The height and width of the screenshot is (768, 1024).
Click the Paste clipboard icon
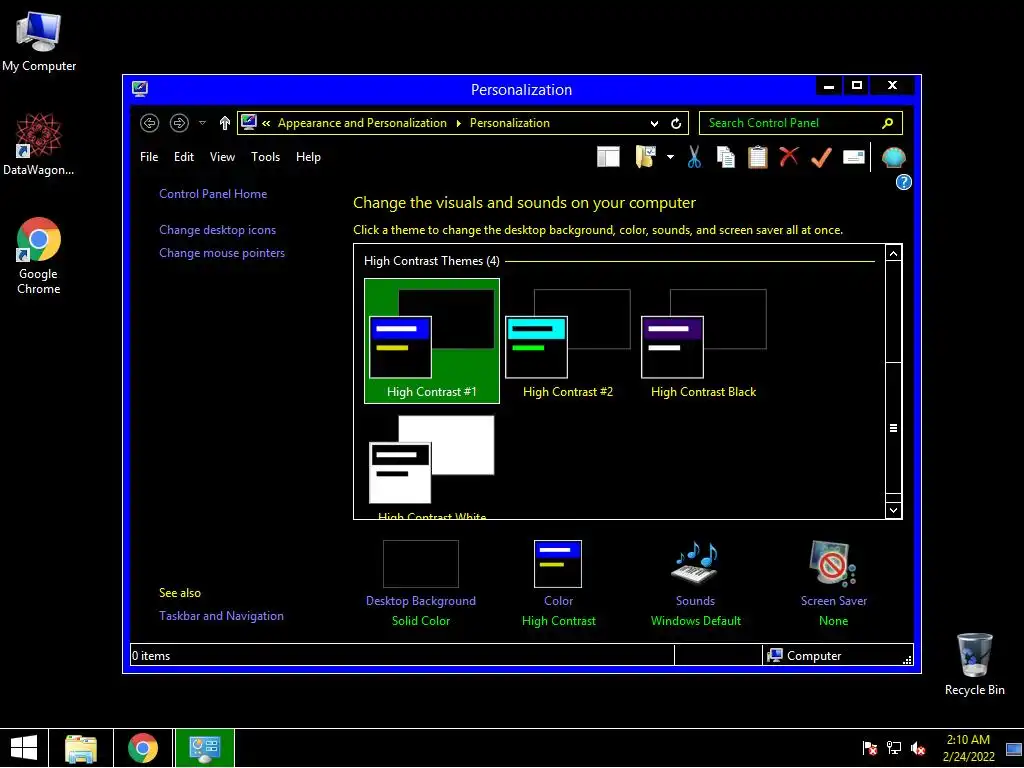(x=758, y=157)
